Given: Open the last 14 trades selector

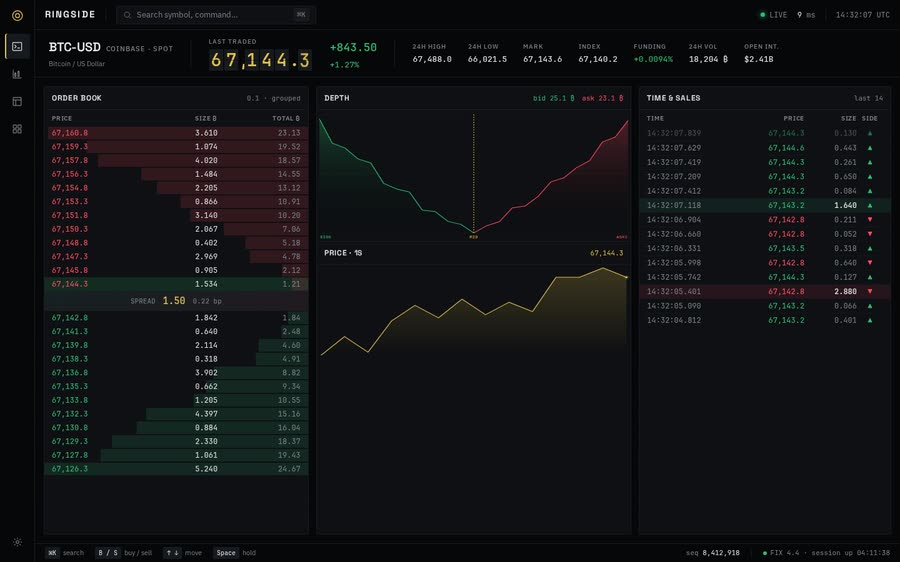Looking at the screenshot, I should click(x=868, y=98).
